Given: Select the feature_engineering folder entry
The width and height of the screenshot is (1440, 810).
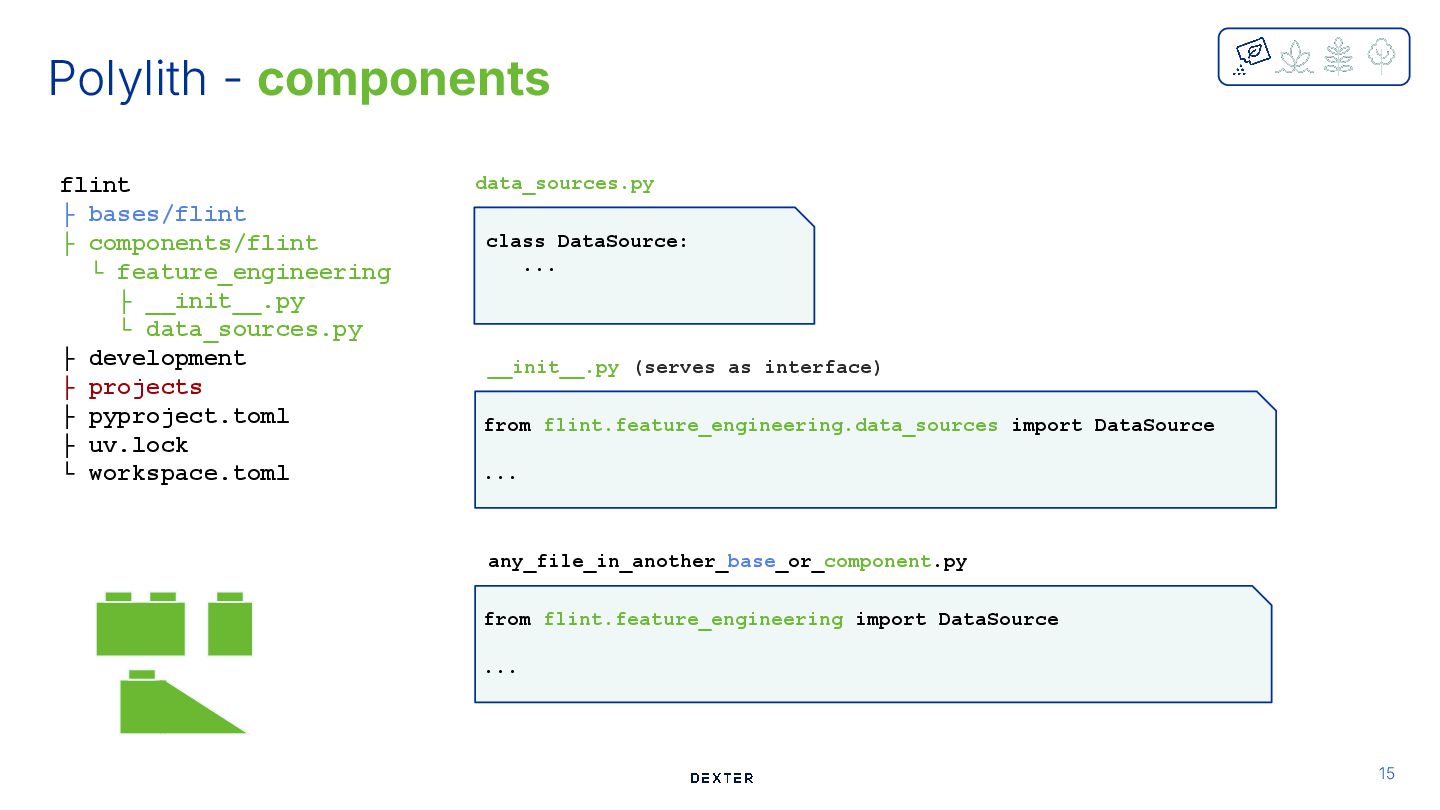Looking at the screenshot, I should pyautogui.click(x=253, y=272).
